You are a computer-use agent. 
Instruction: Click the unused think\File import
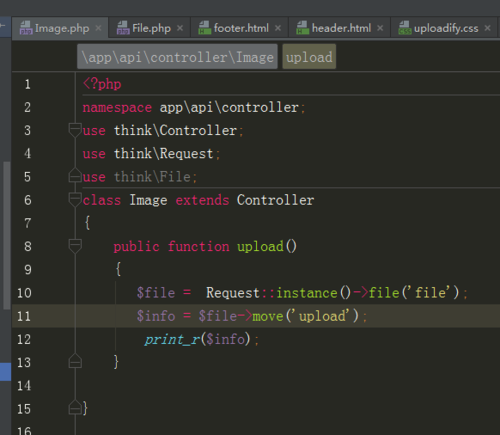point(152,177)
